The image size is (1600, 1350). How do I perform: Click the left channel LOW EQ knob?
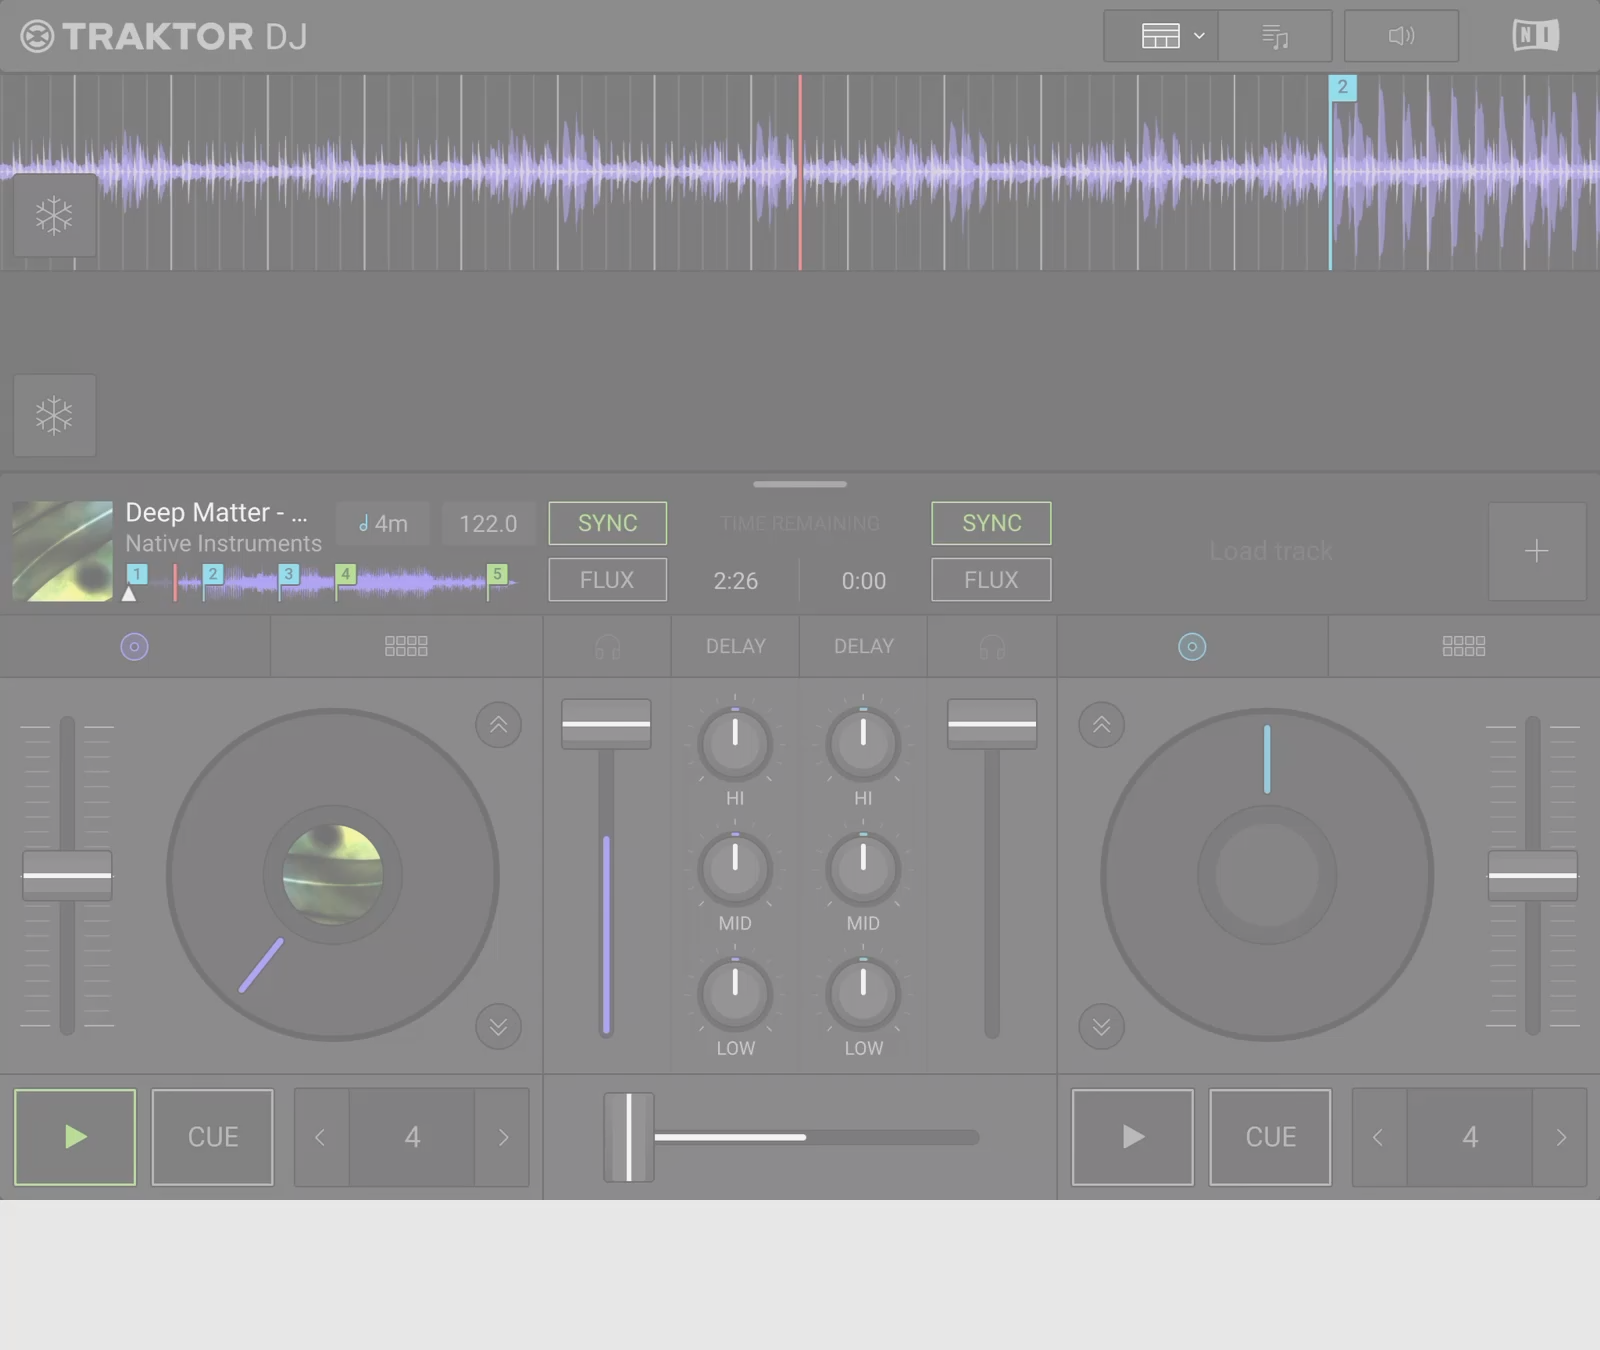pyautogui.click(x=735, y=994)
